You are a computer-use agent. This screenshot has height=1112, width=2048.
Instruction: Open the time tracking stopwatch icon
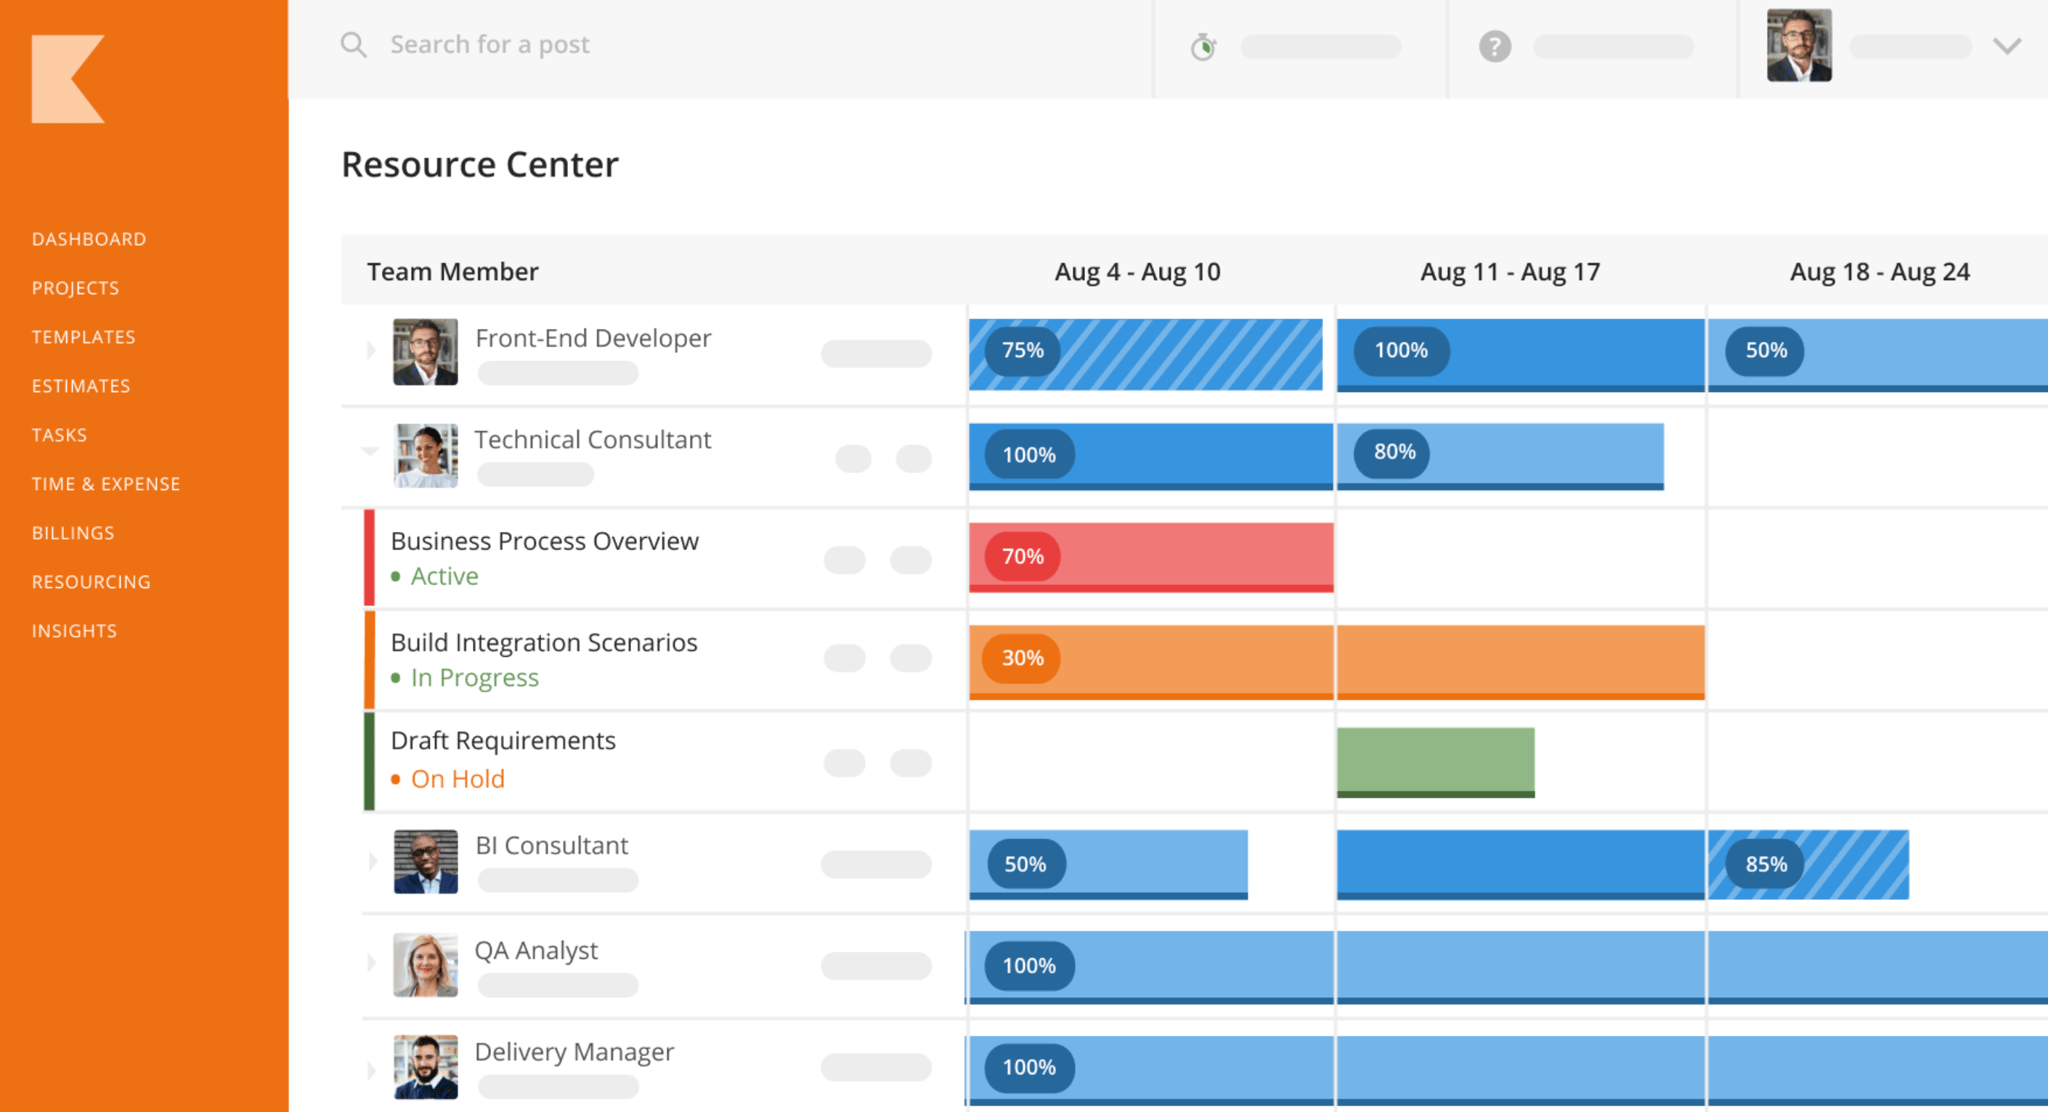click(1204, 46)
